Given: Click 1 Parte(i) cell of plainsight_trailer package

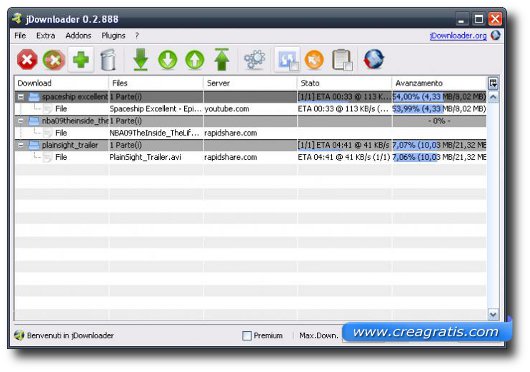Looking at the screenshot, I should [x=155, y=145].
